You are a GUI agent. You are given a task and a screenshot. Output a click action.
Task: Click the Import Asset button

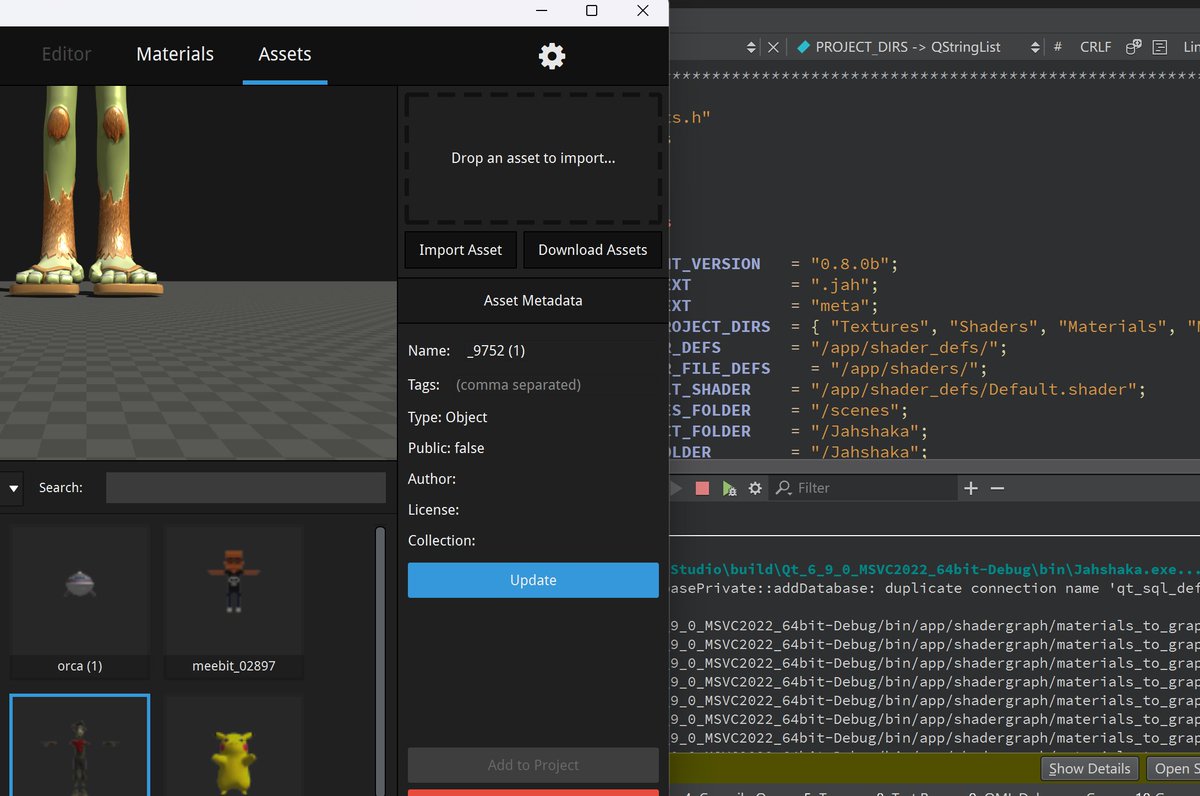(460, 250)
